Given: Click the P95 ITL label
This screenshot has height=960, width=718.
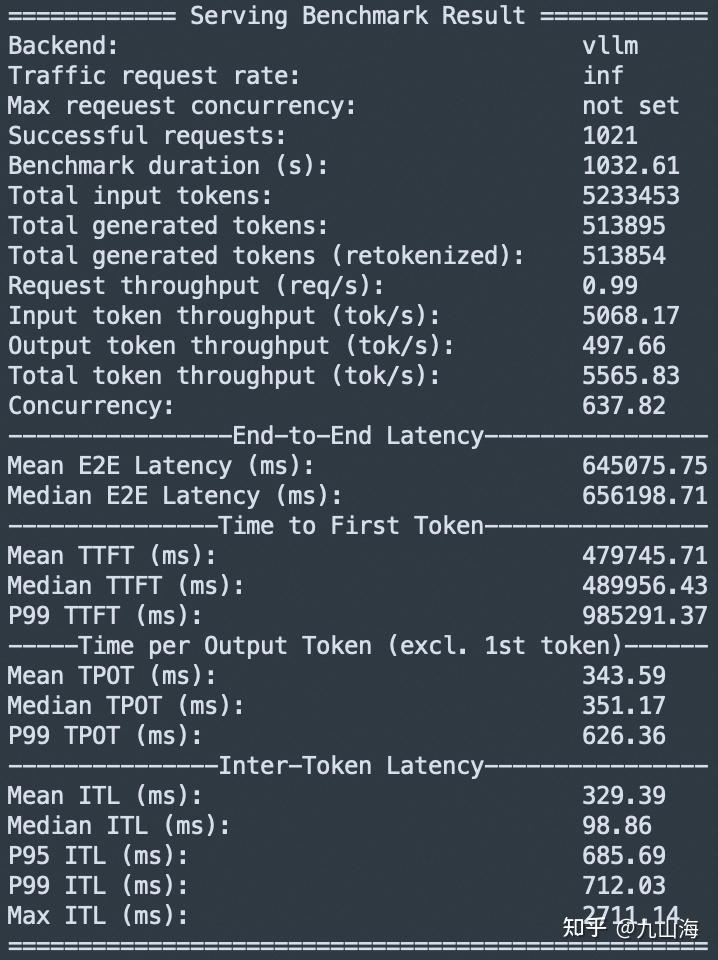Looking at the screenshot, I should click(x=98, y=856).
